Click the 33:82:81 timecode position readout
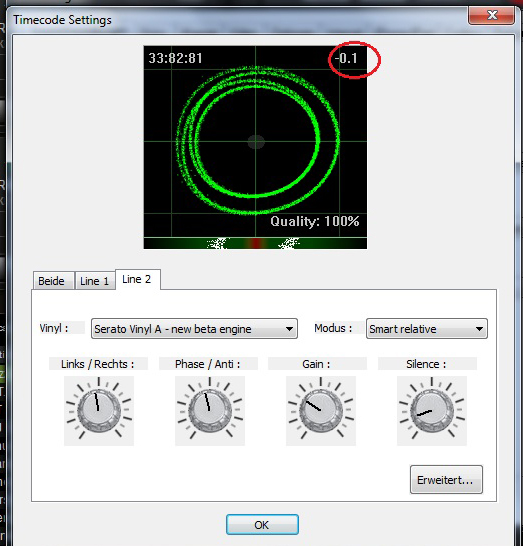 pyautogui.click(x=175, y=58)
